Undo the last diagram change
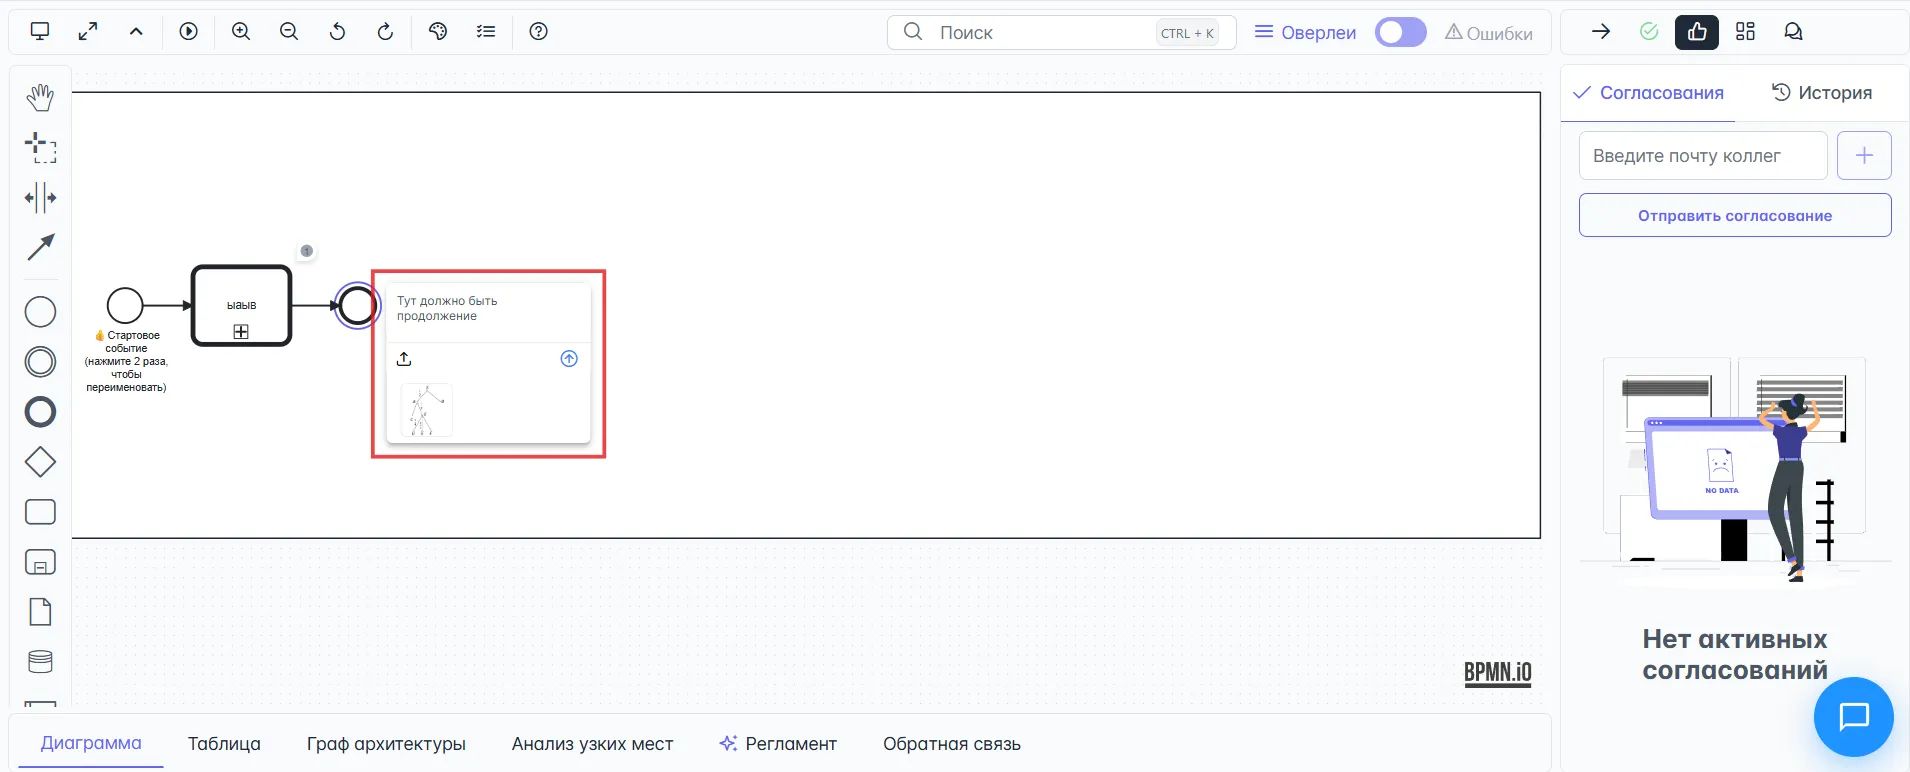Viewport: 1910px width, 772px height. coord(337,32)
